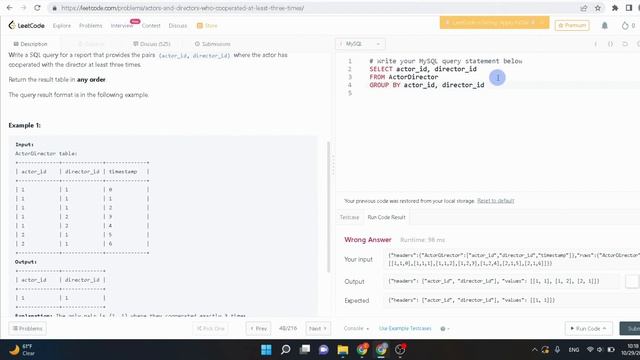Viewport: 640px width, 360px height.
Task: Click the Pick One random problem button
Action: [211, 328]
